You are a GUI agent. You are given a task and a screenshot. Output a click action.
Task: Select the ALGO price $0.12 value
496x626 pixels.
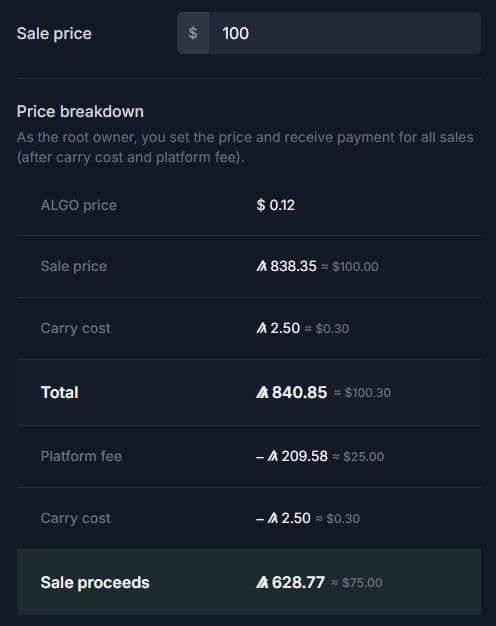click(x=276, y=205)
